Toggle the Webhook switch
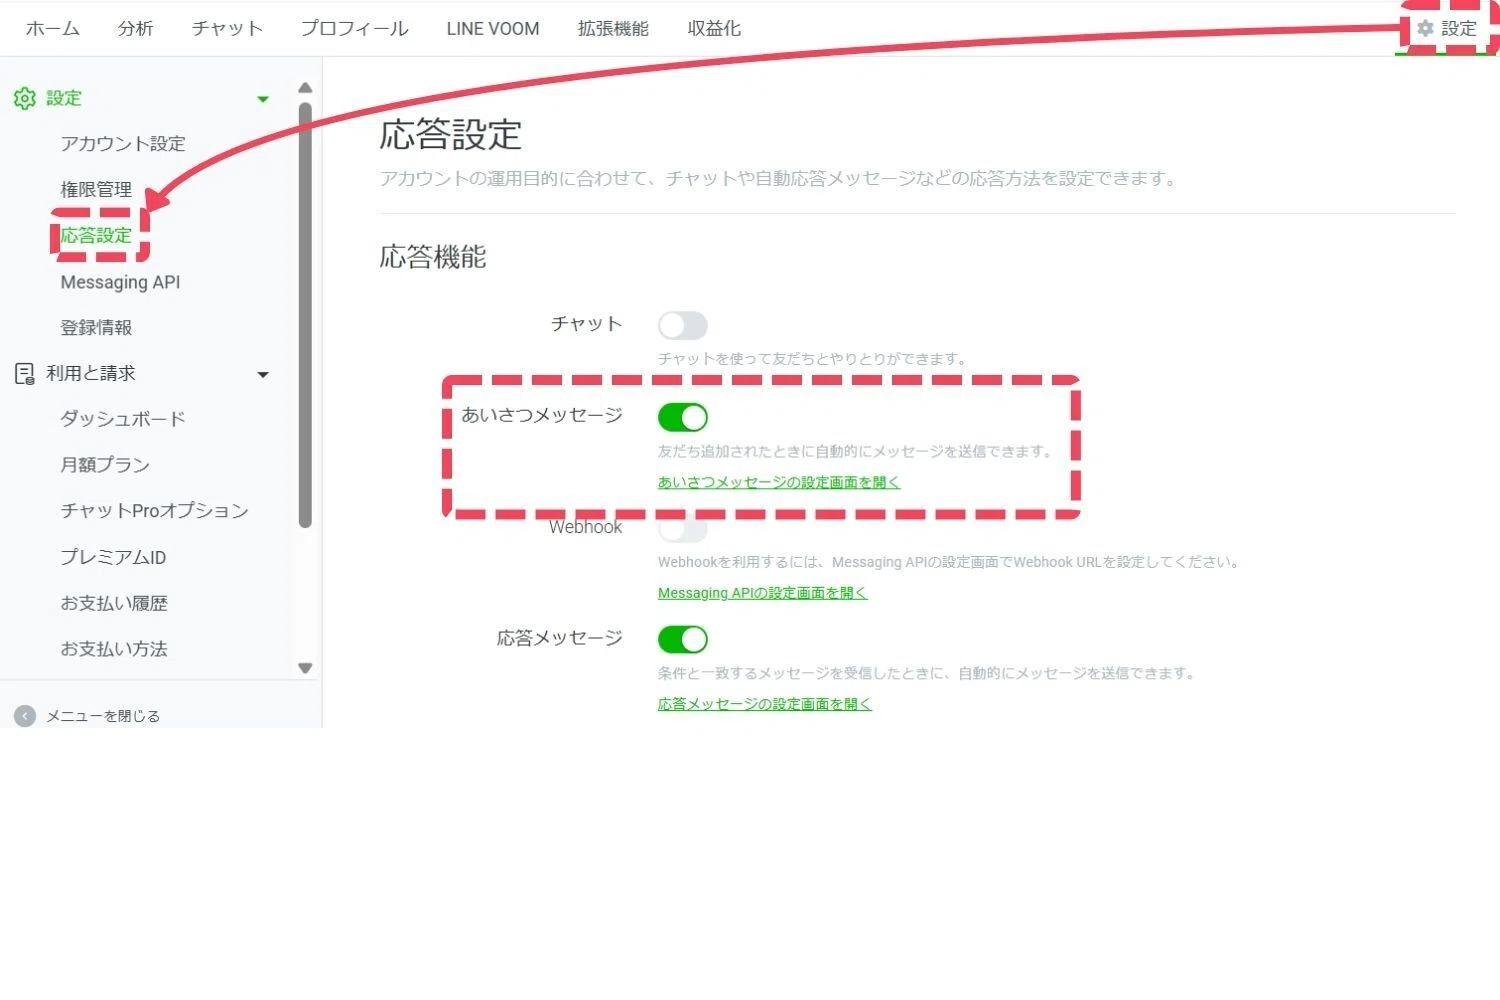Viewport: 1500px width, 1000px height. [683, 528]
